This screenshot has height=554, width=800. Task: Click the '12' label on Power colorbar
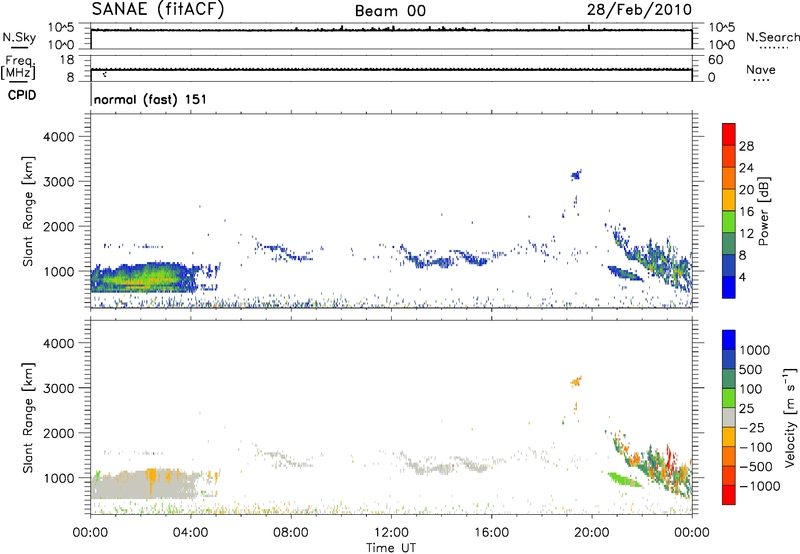pos(746,234)
